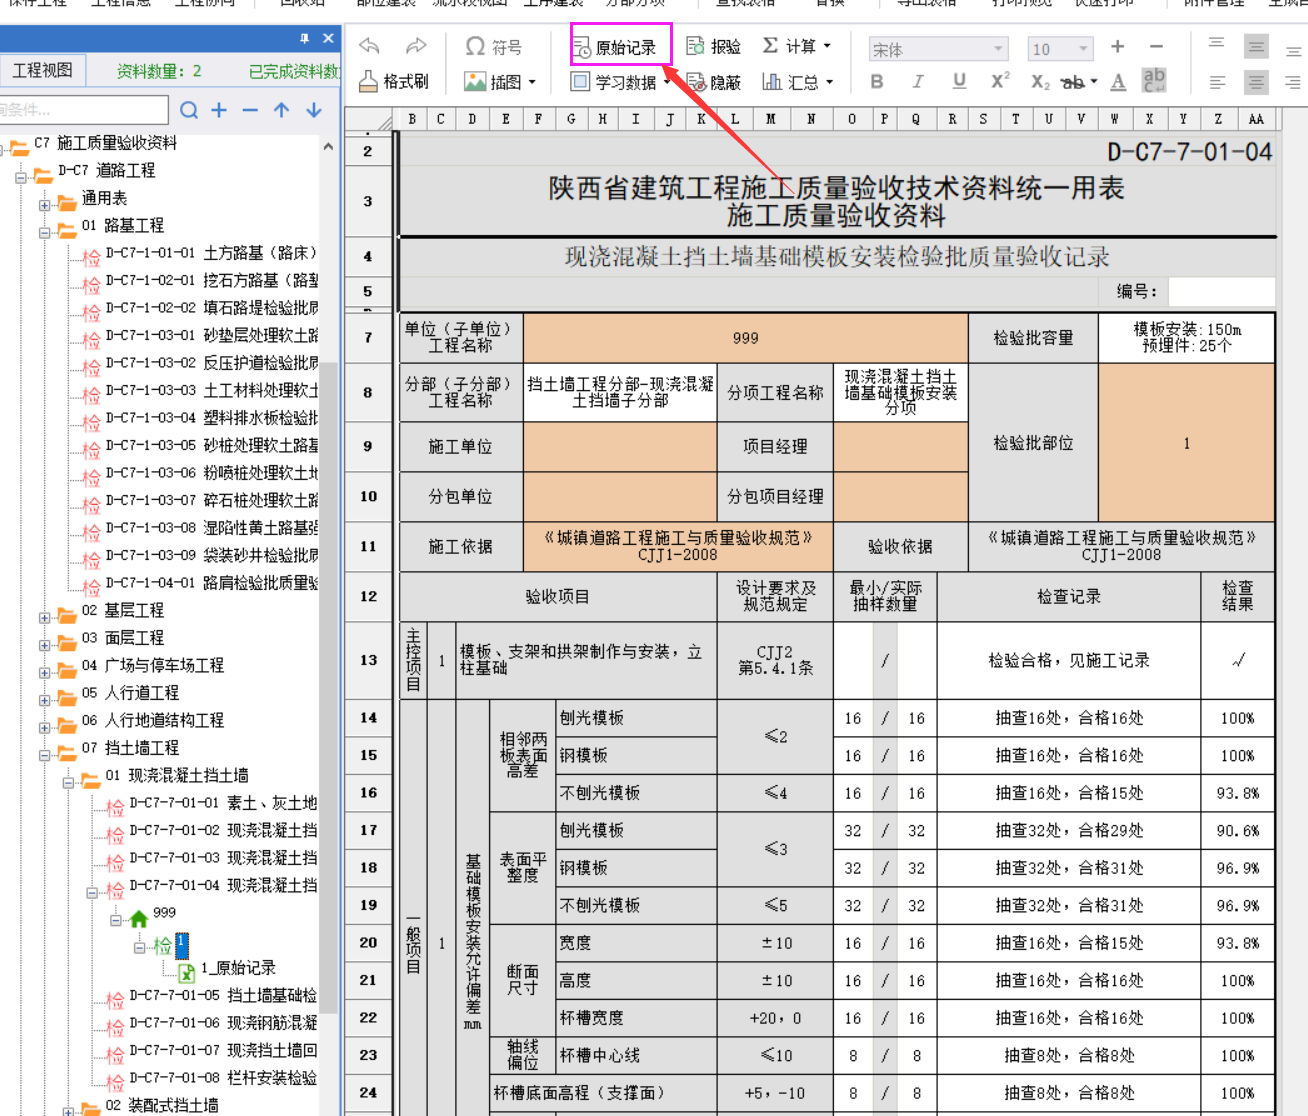Increase font size with the plus icon
1308x1116 pixels.
tap(1117, 47)
